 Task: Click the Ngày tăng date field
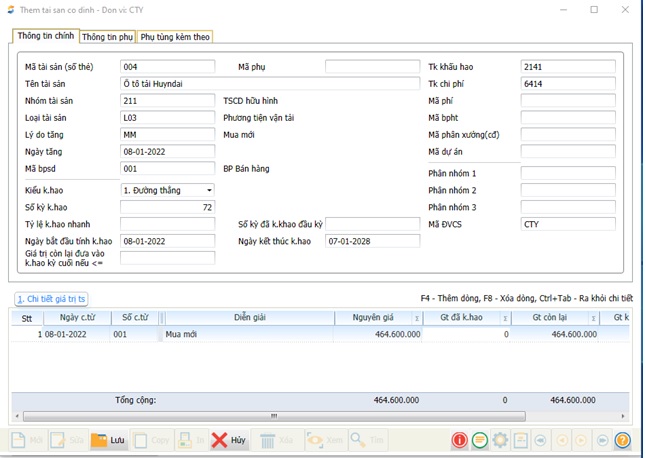[167, 151]
